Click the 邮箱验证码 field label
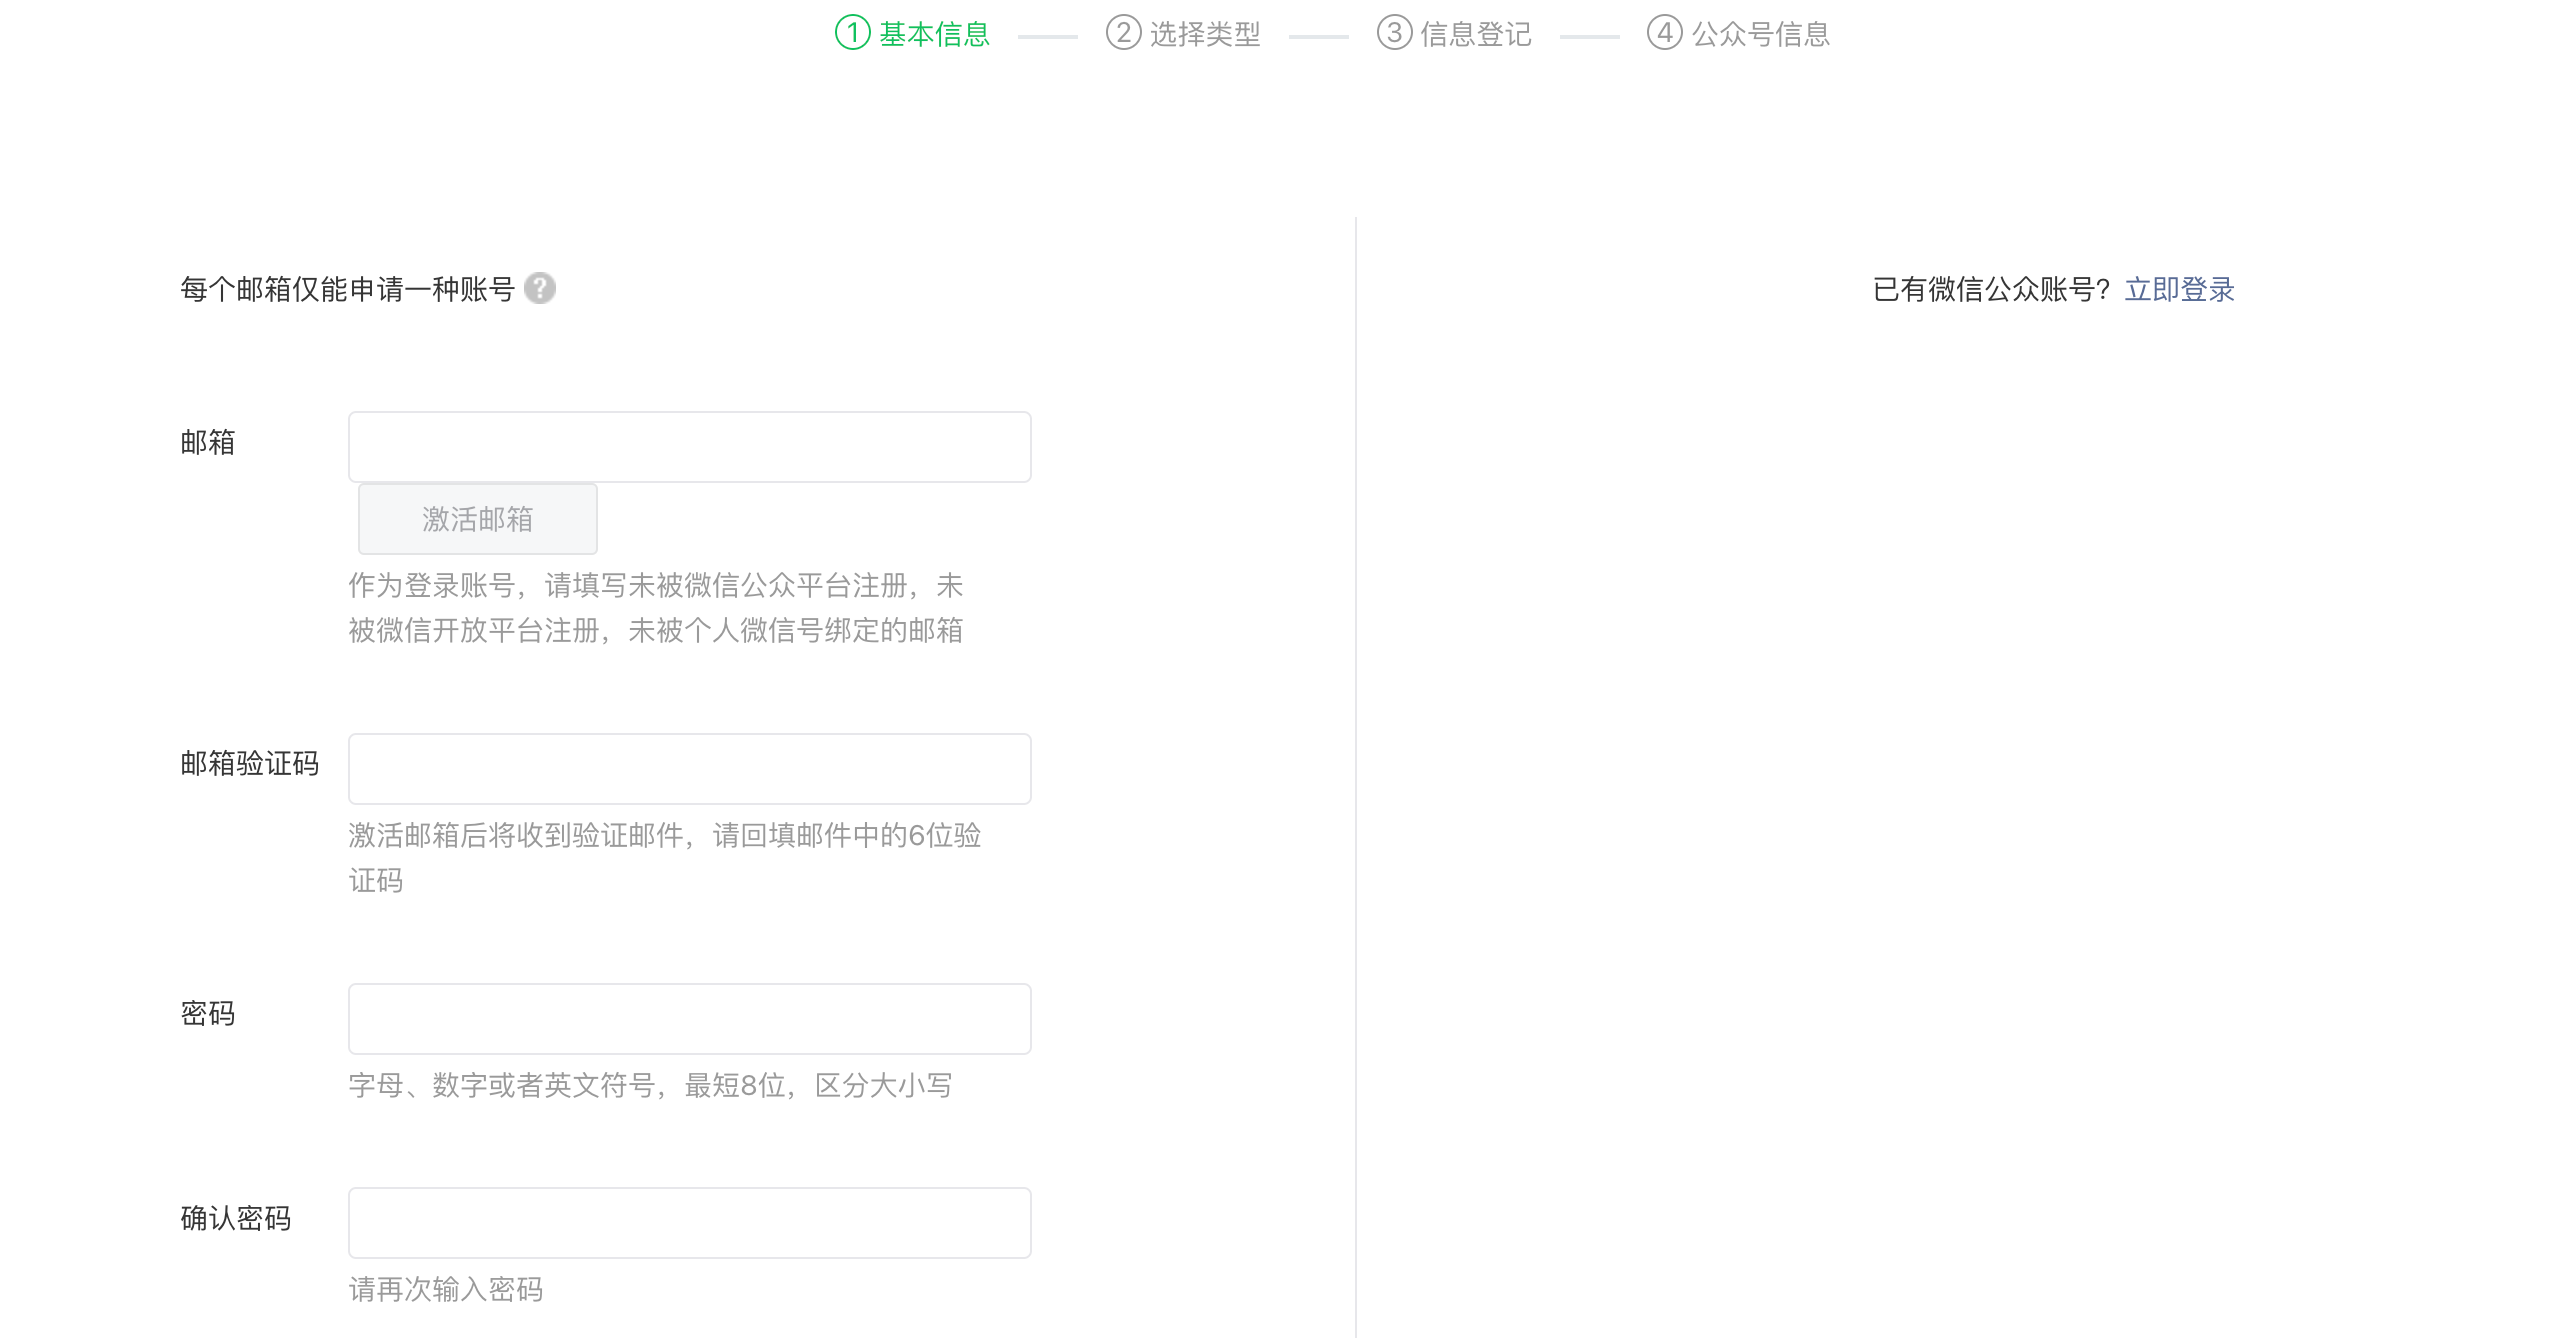 [x=250, y=764]
